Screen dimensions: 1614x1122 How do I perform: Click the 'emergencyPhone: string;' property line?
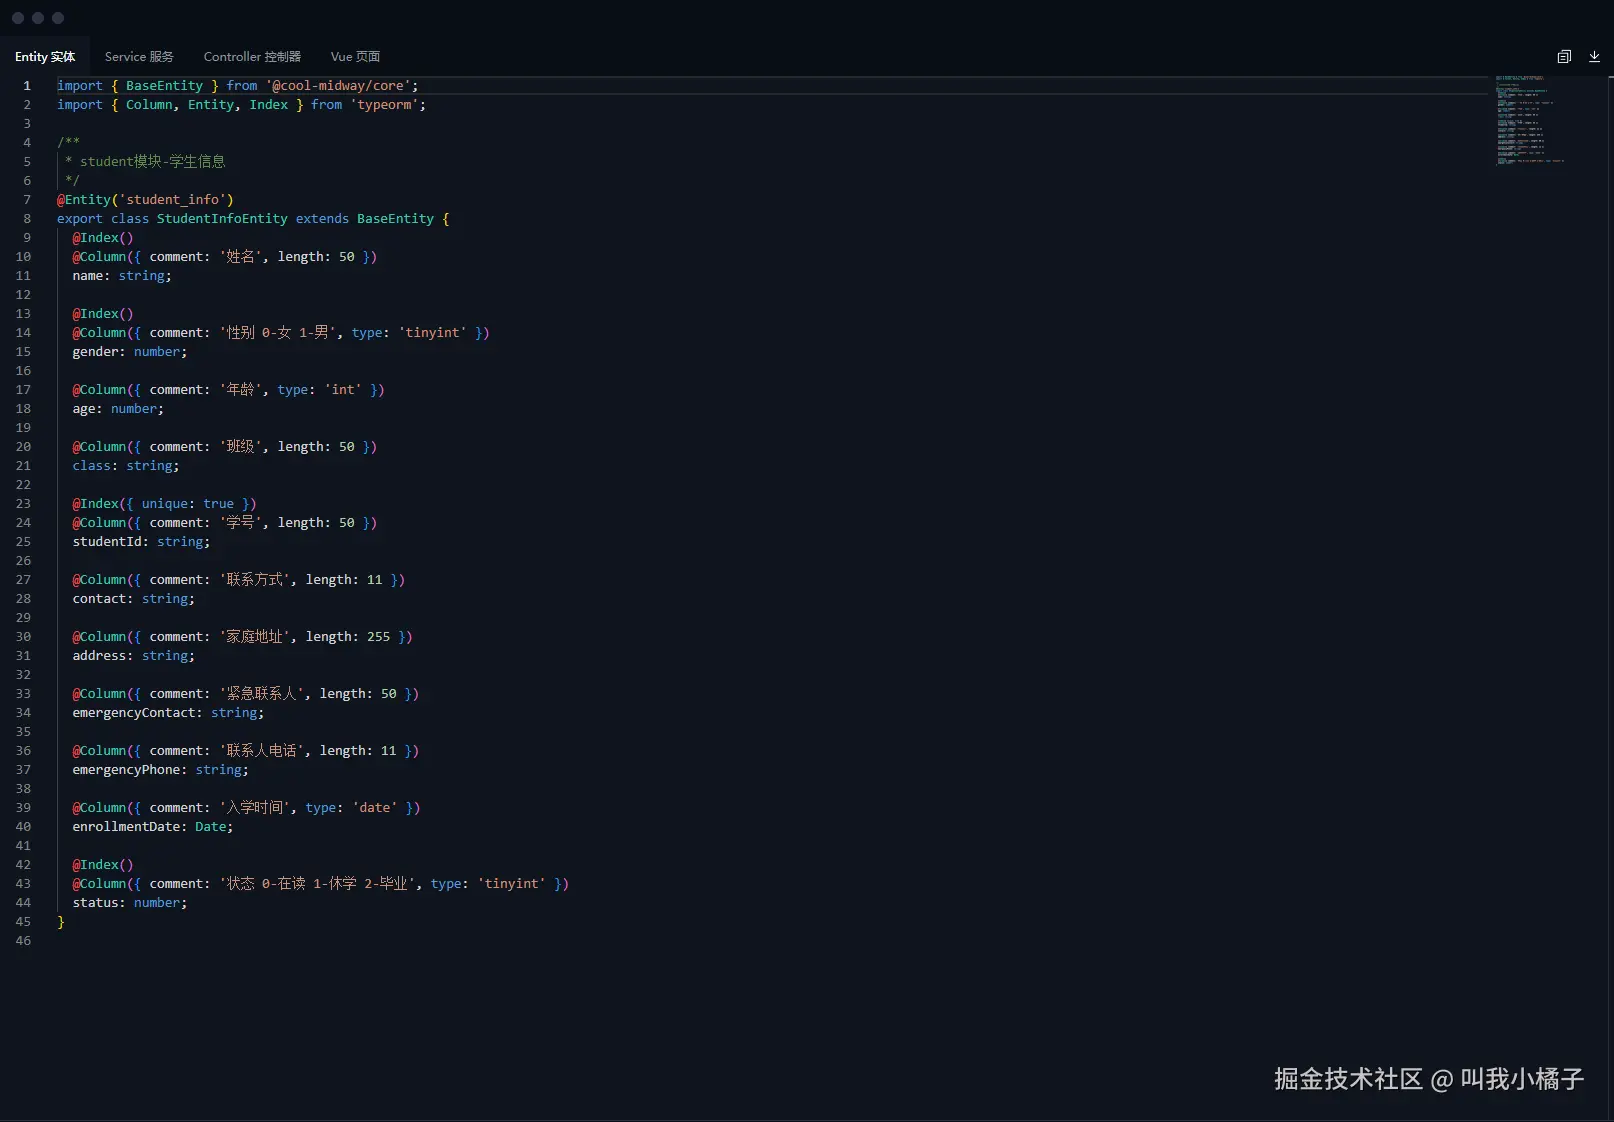[x=161, y=770]
